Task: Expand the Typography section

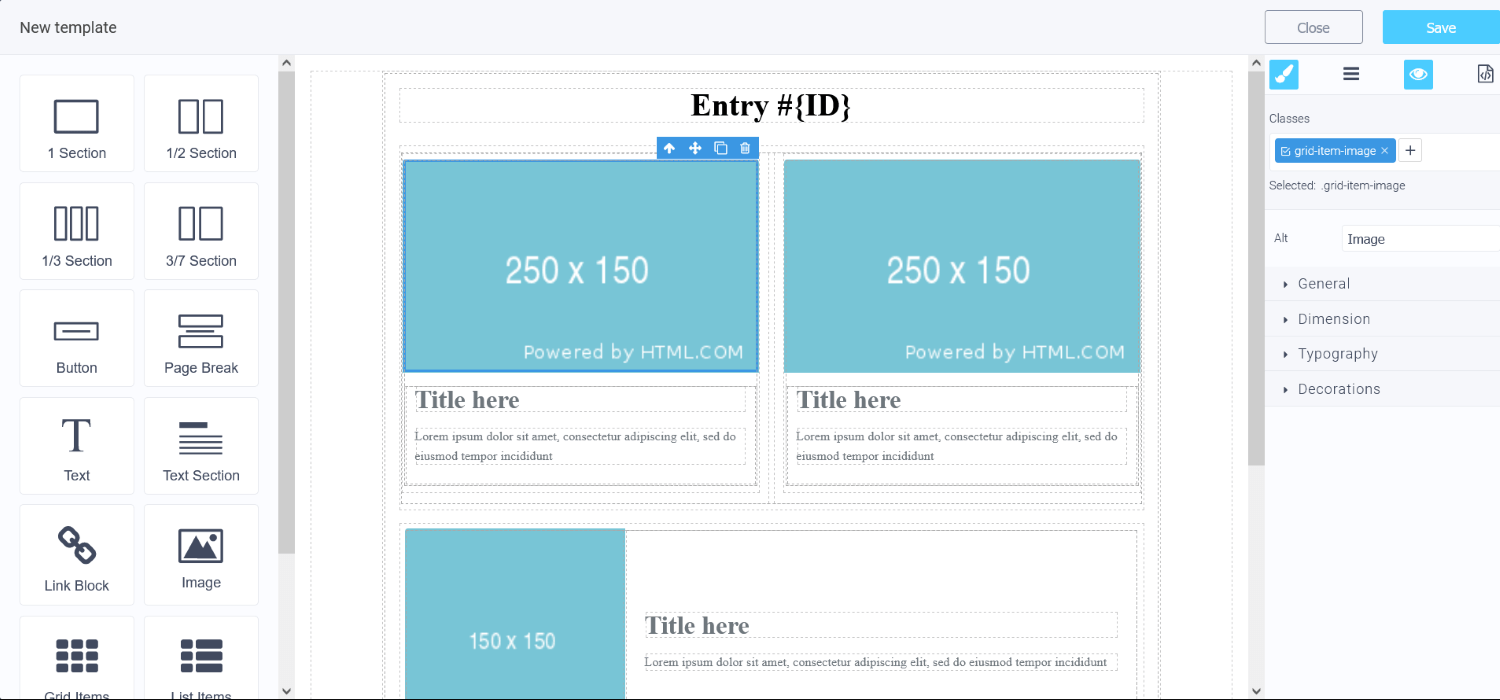Action: [x=1382, y=354]
